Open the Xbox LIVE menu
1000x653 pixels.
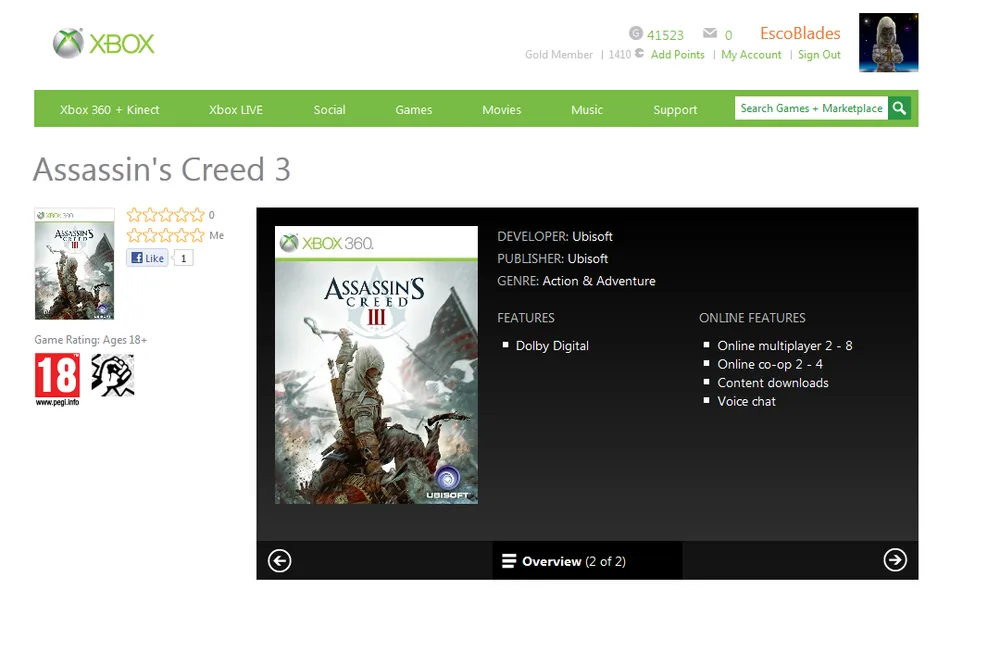click(236, 110)
